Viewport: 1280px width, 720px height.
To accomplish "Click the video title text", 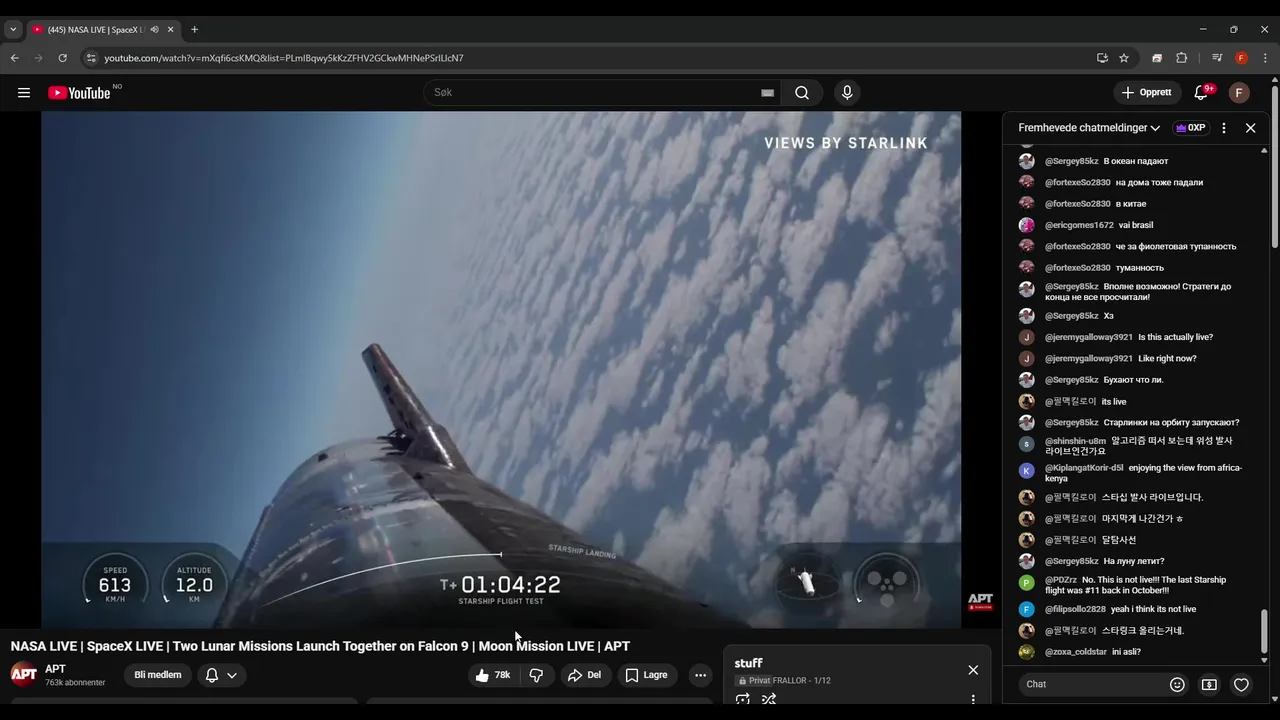I will click(x=320, y=646).
